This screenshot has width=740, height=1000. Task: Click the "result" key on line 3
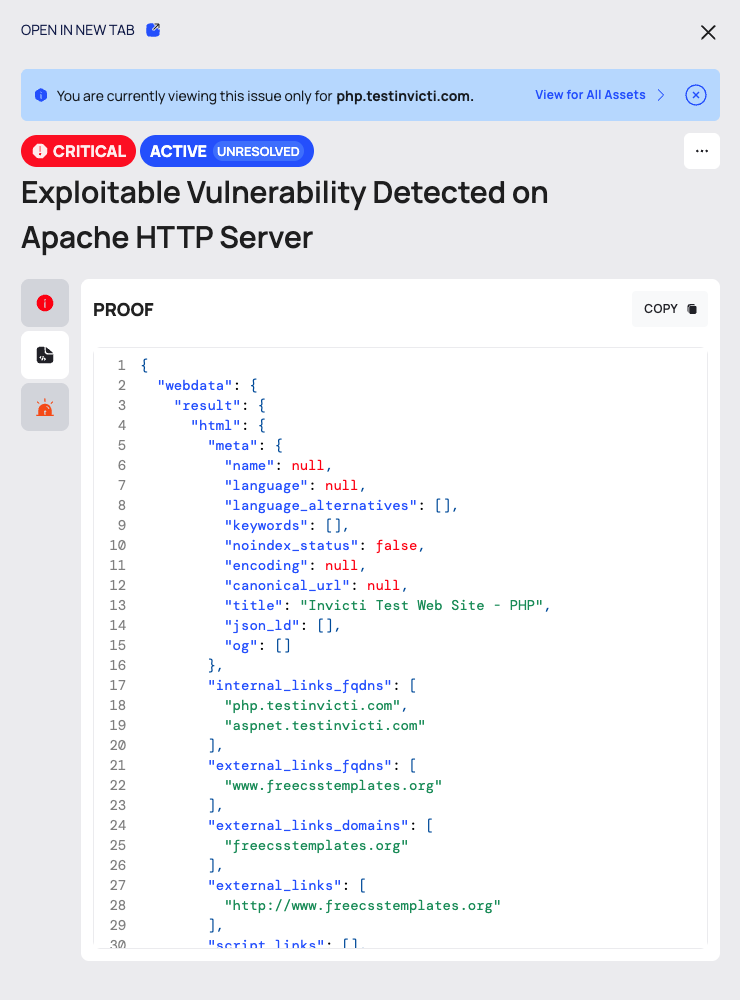point(207,406)
